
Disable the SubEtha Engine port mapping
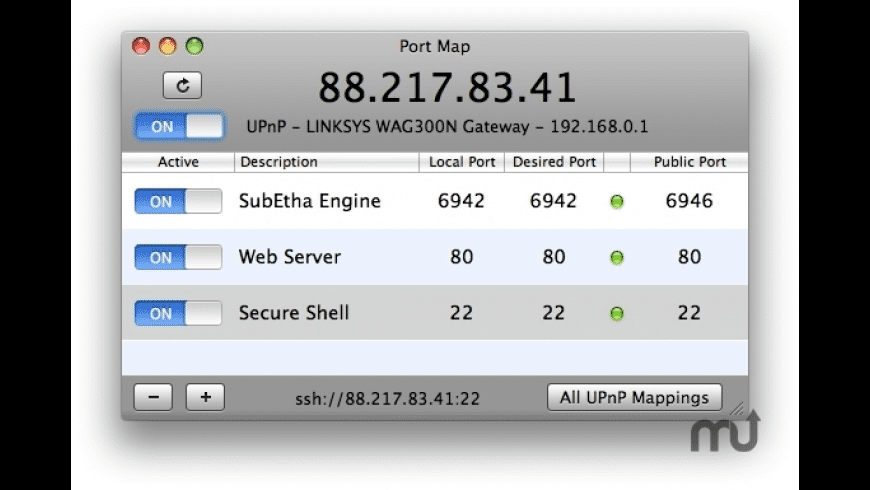pos(178,202)
